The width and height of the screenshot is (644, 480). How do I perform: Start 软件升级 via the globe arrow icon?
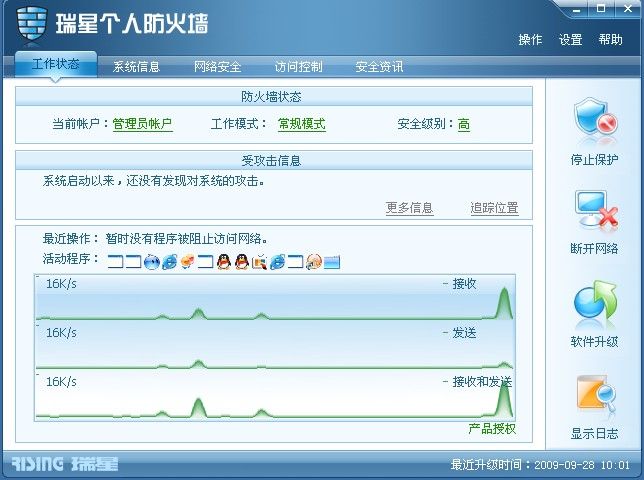(596, 301)
